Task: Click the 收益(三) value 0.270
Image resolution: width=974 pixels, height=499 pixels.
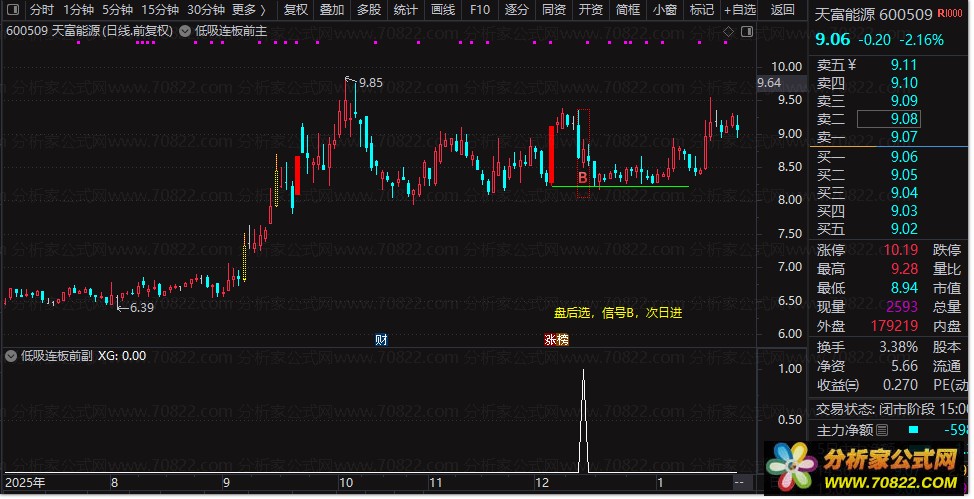Action: tap(899, 385)
